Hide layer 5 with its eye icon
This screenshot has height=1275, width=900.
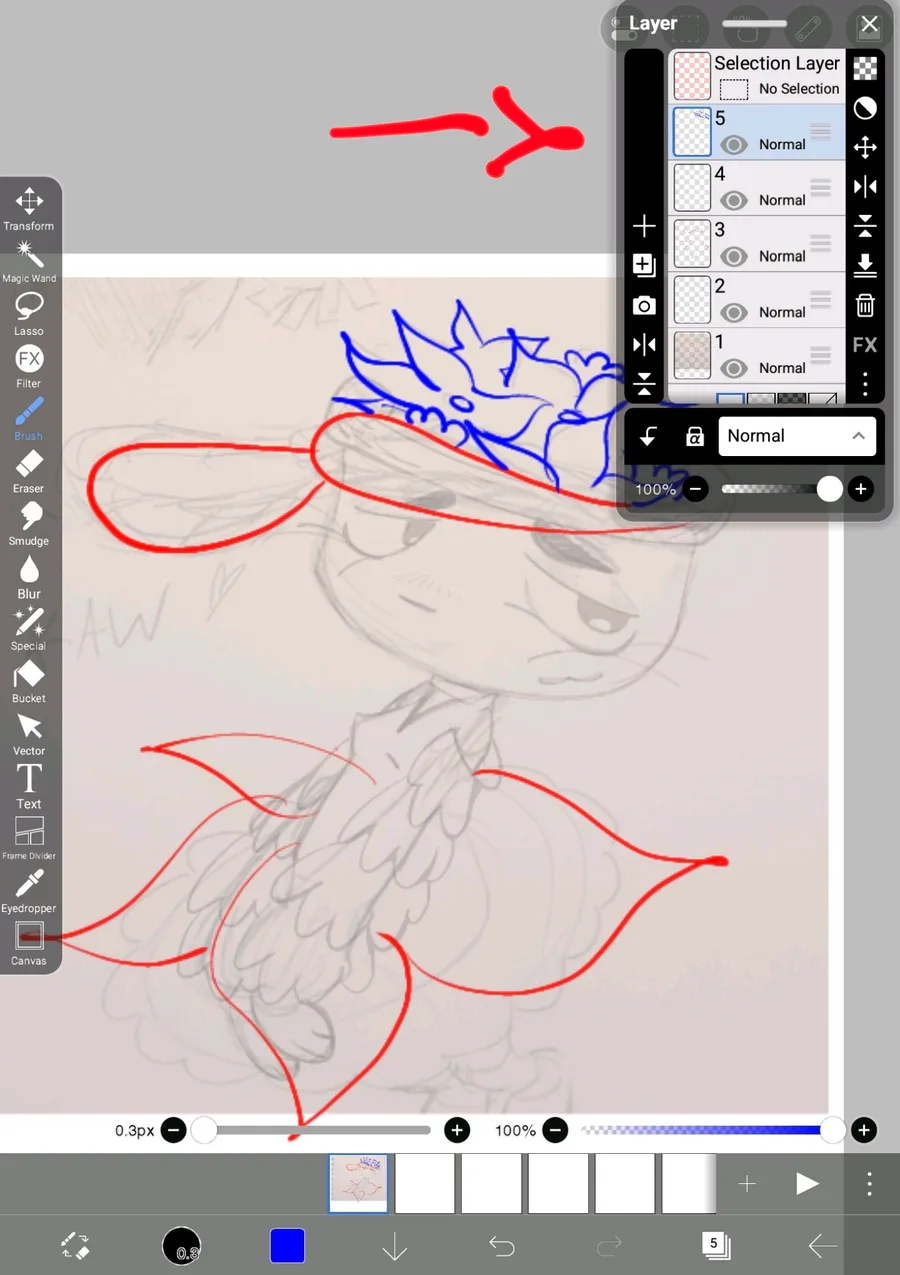(x=734, y=145)
